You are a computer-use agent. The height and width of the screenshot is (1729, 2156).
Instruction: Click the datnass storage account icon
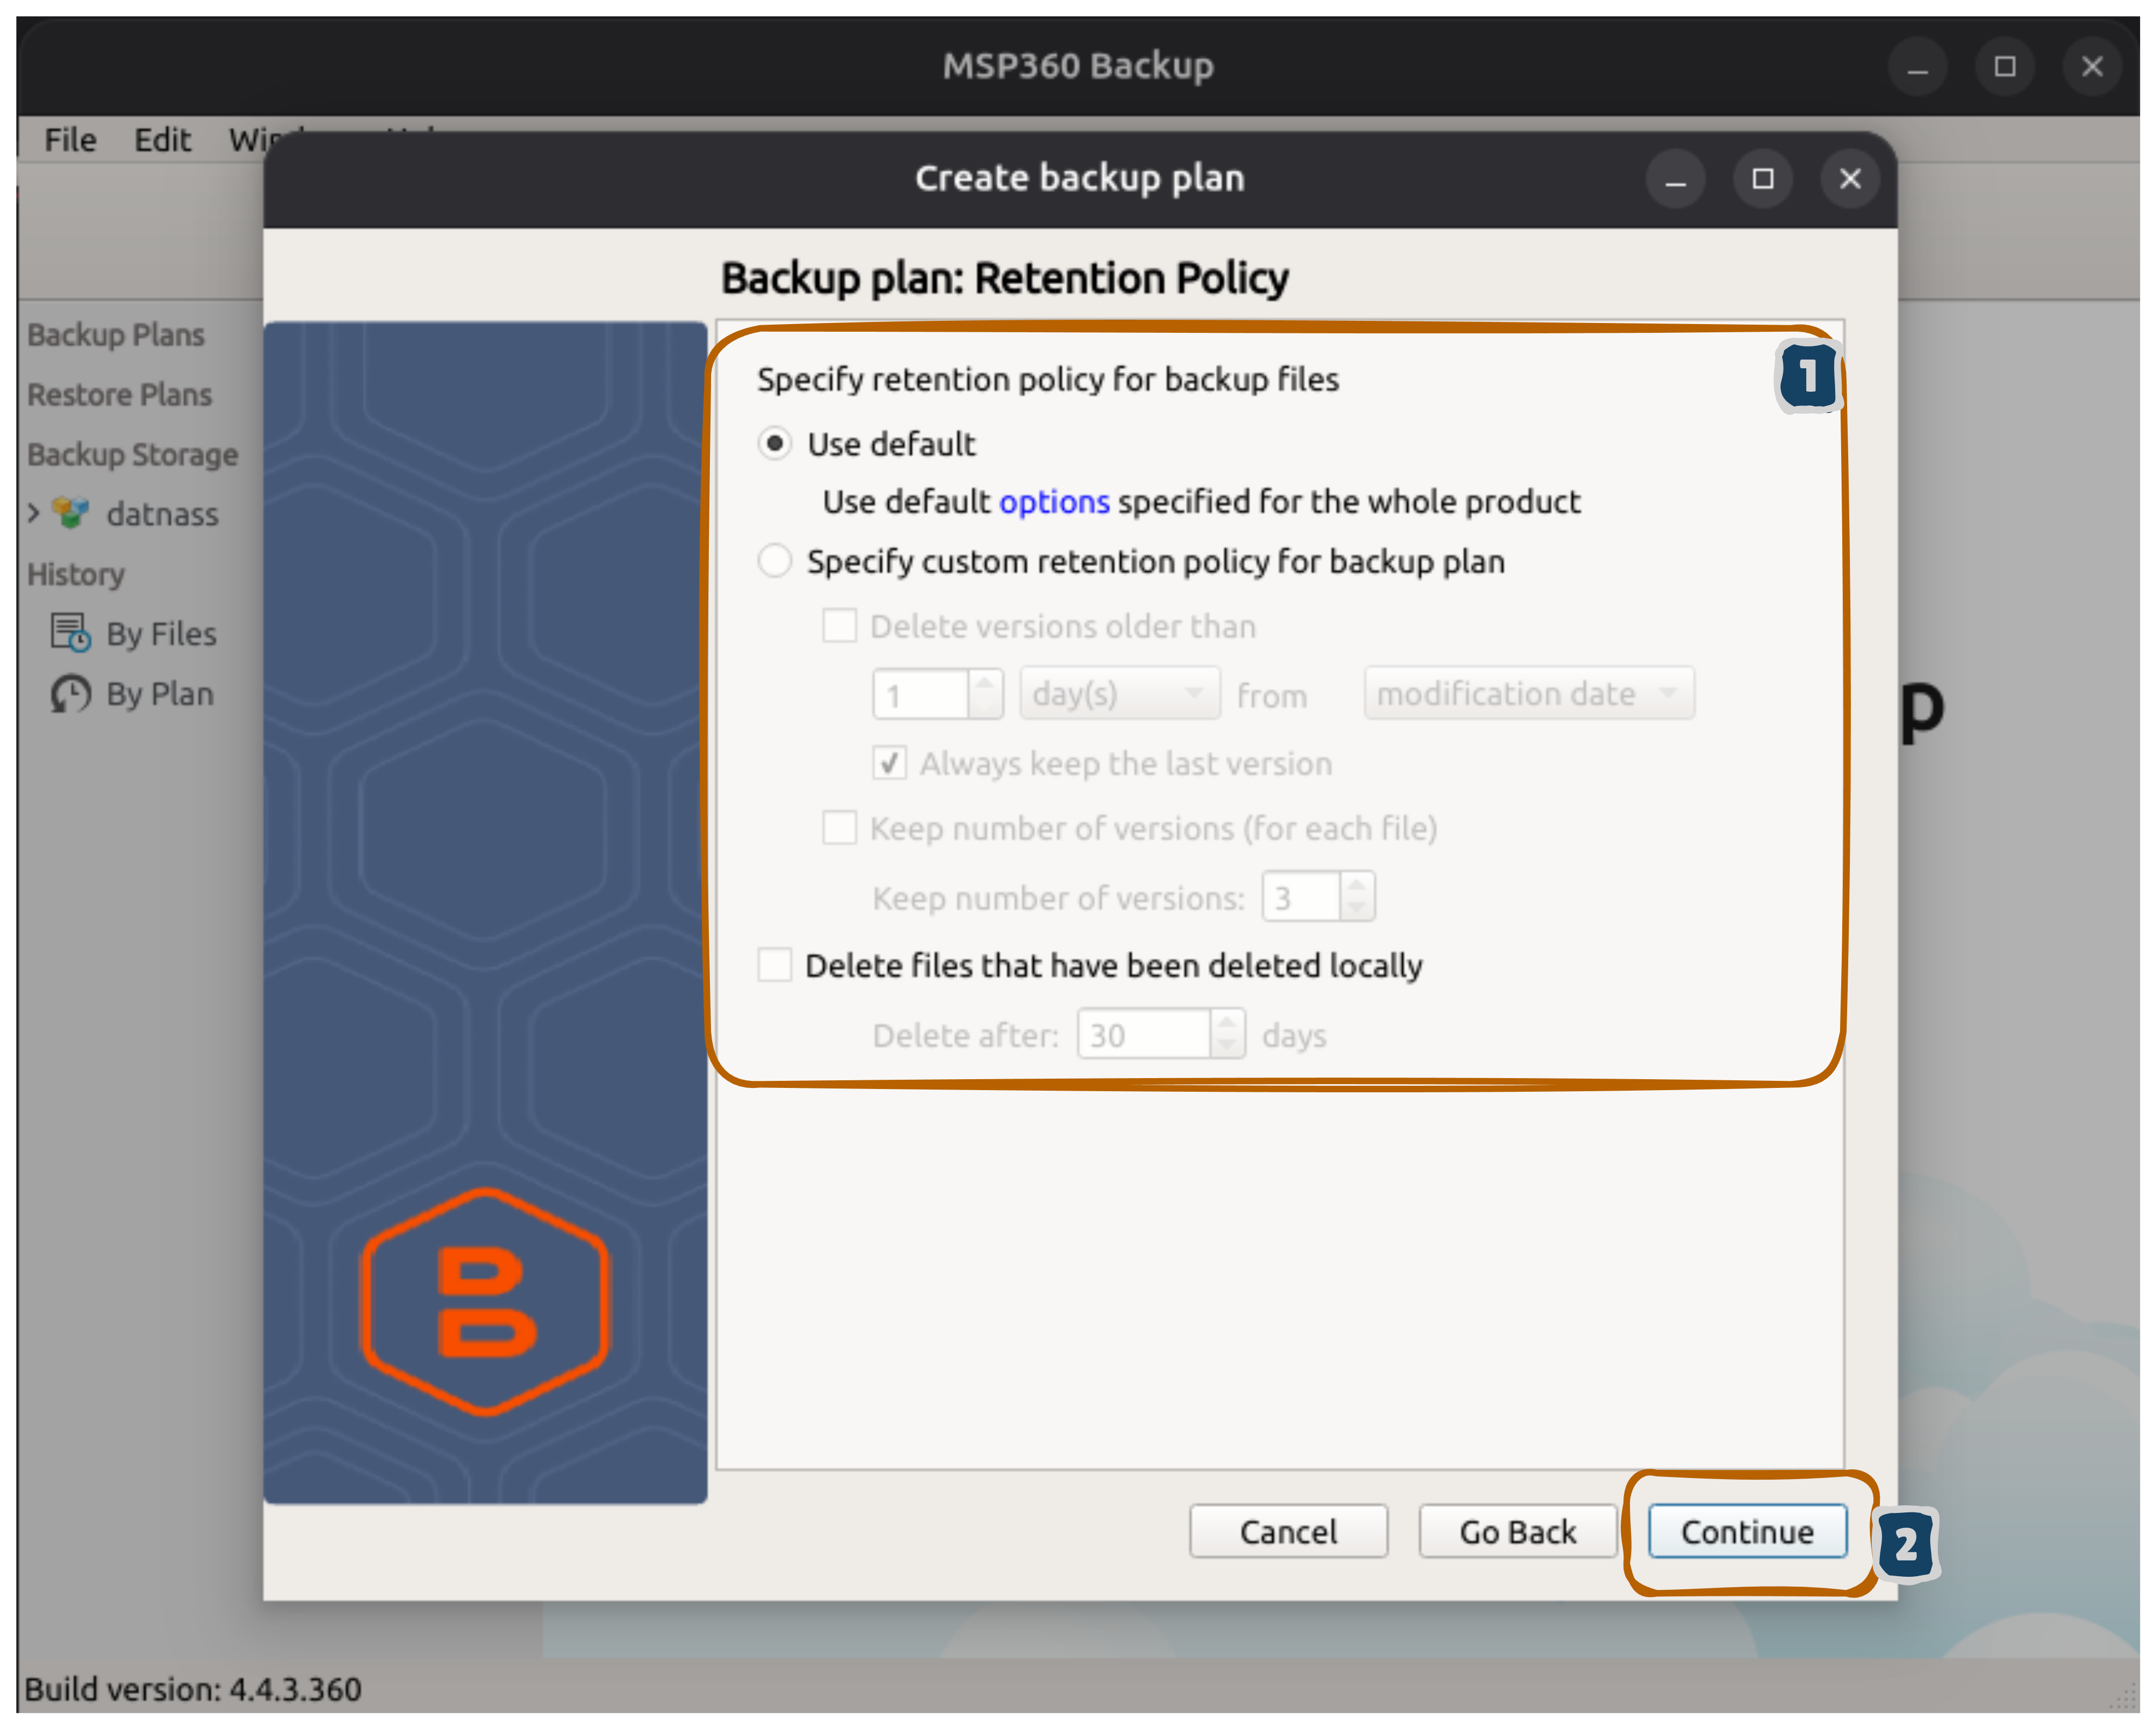click(x=70, y=513)
